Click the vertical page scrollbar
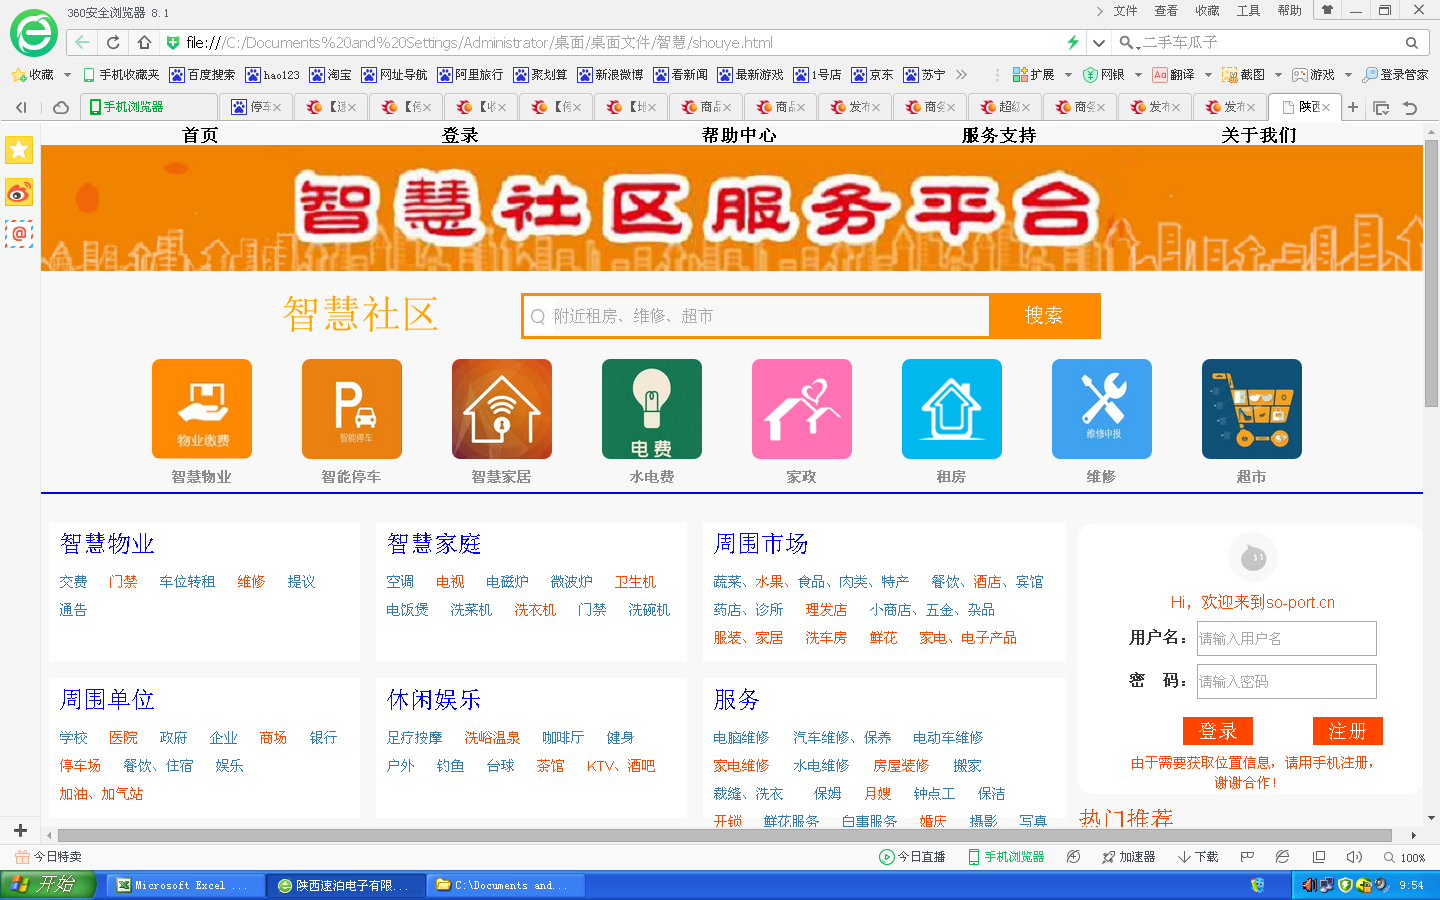This screenshot has height=900, width=1440. [1432, 273]
